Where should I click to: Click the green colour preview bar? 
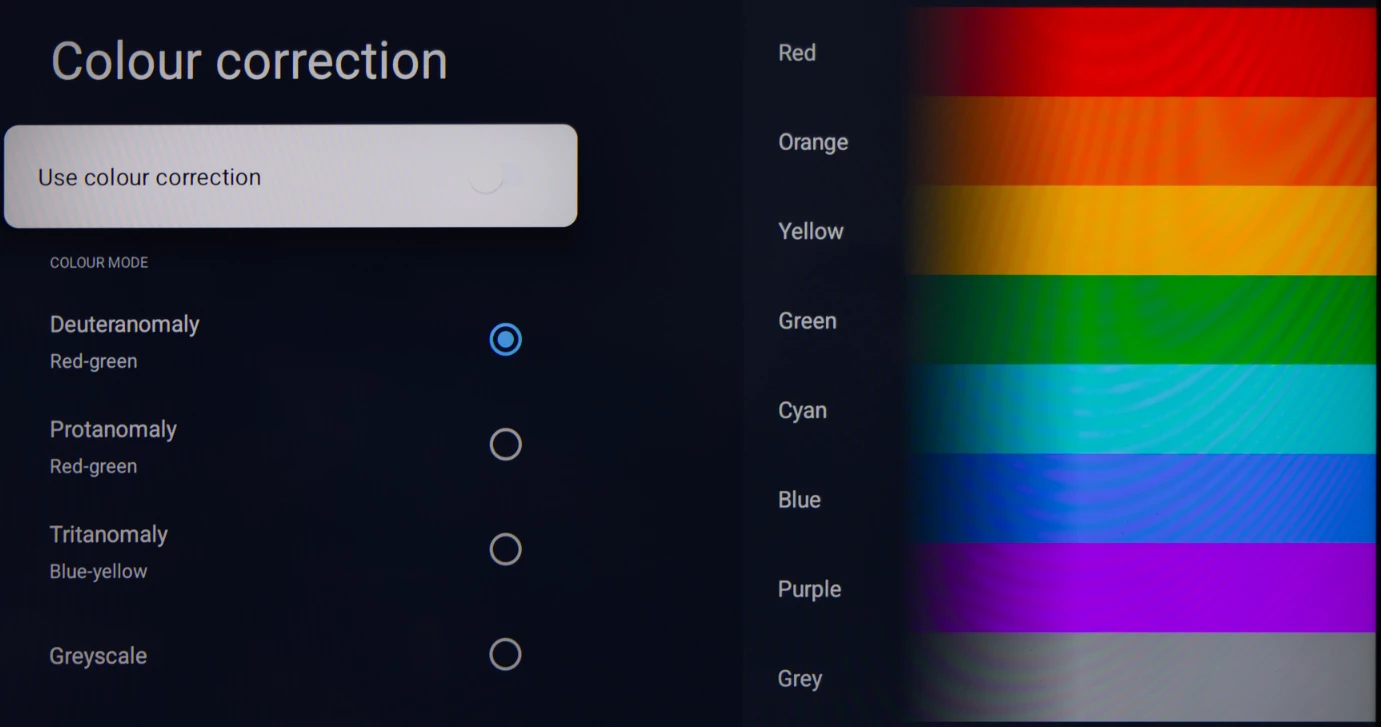coord(1142,320)
